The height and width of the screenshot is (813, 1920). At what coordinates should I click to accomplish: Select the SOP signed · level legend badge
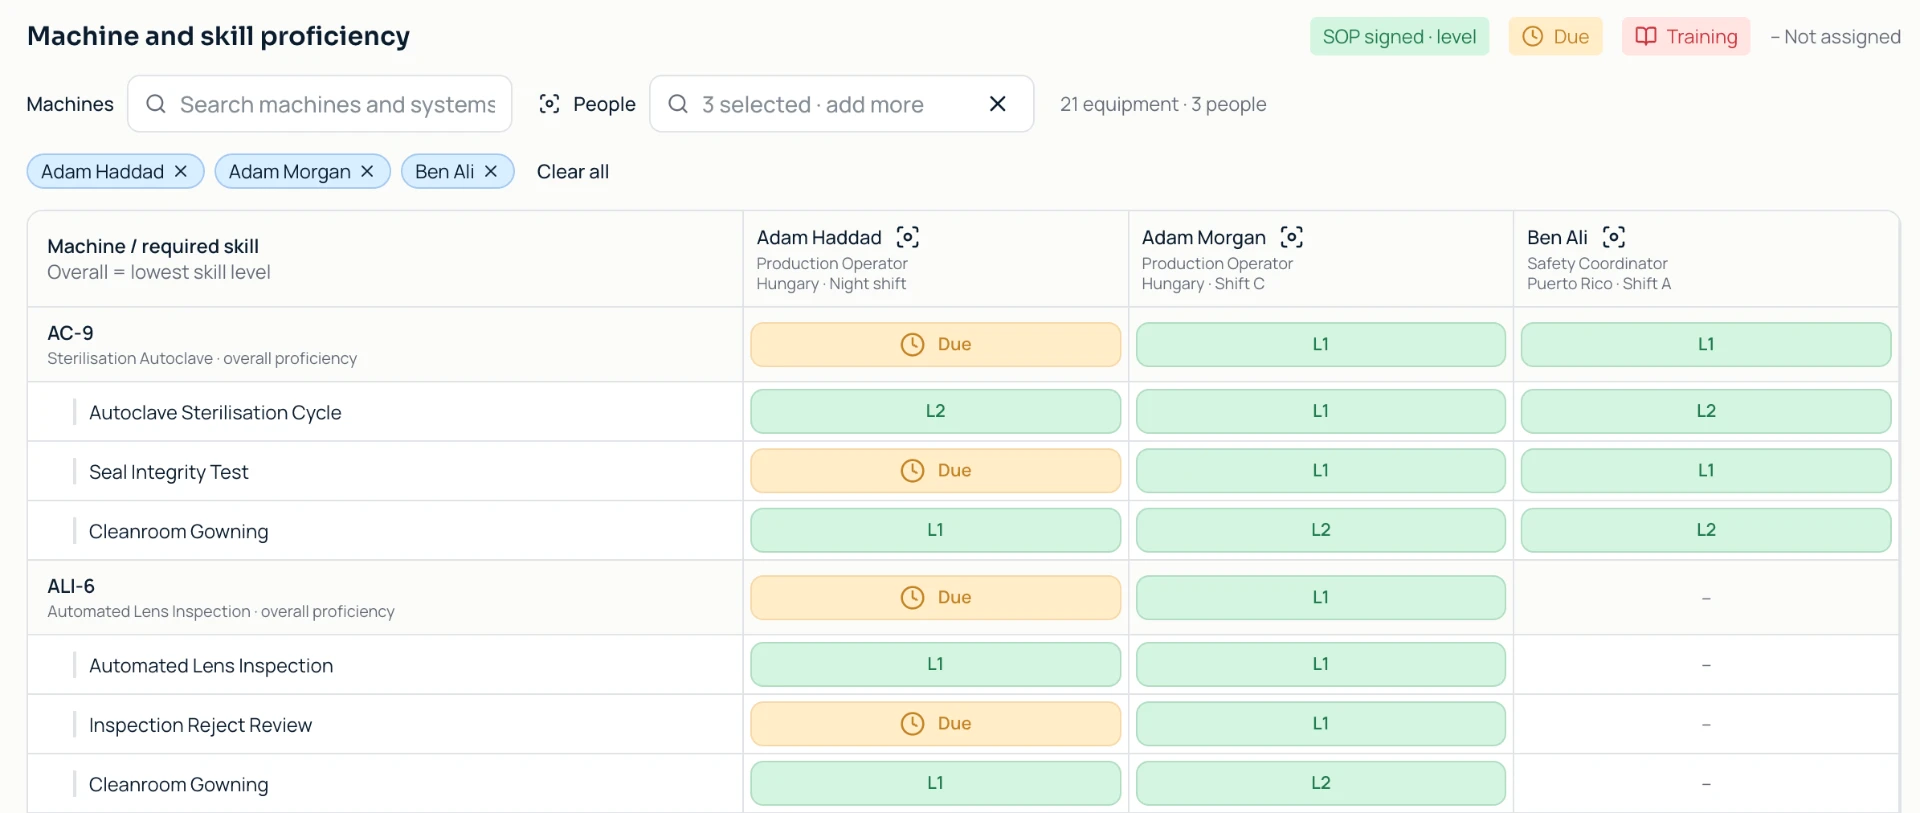pyautogui.click(x=1399, y=37)
